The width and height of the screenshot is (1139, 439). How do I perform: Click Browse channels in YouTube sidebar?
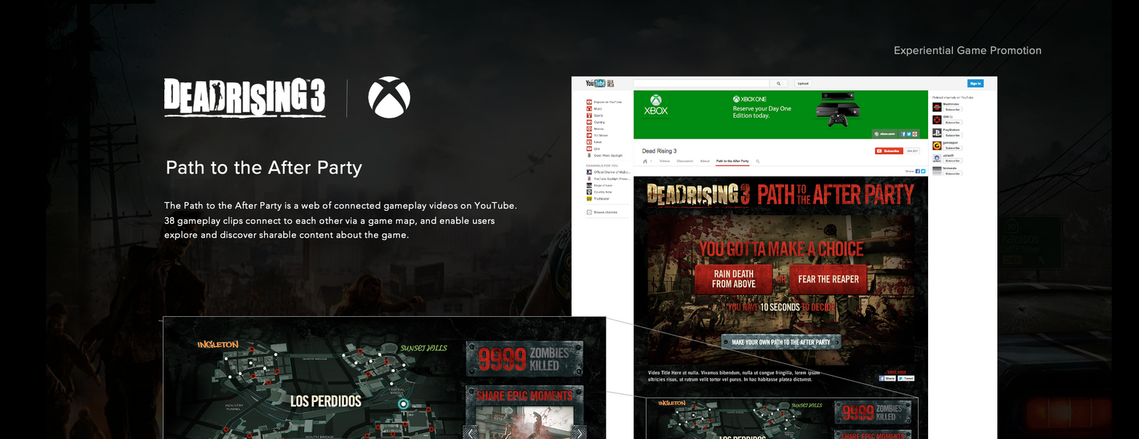pyautogui.click(x=601, y=212)
